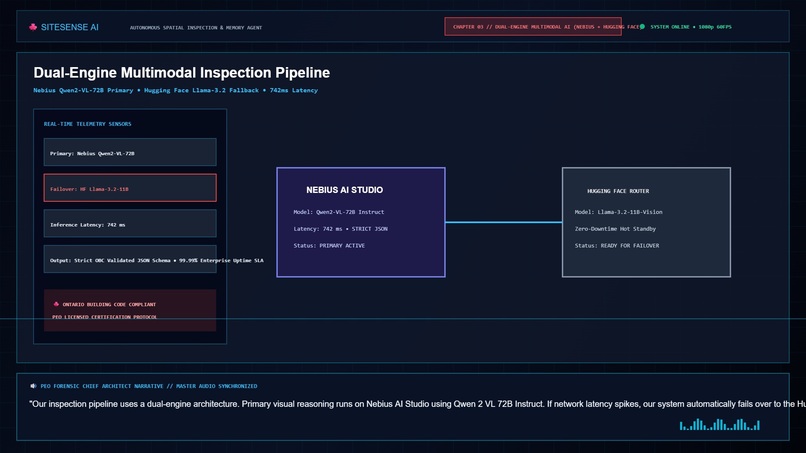Screen dimensions: 806x453
Task: Click the 'NEBIUS AI STUDIO' node title
Action: click(x=344, y=190)
